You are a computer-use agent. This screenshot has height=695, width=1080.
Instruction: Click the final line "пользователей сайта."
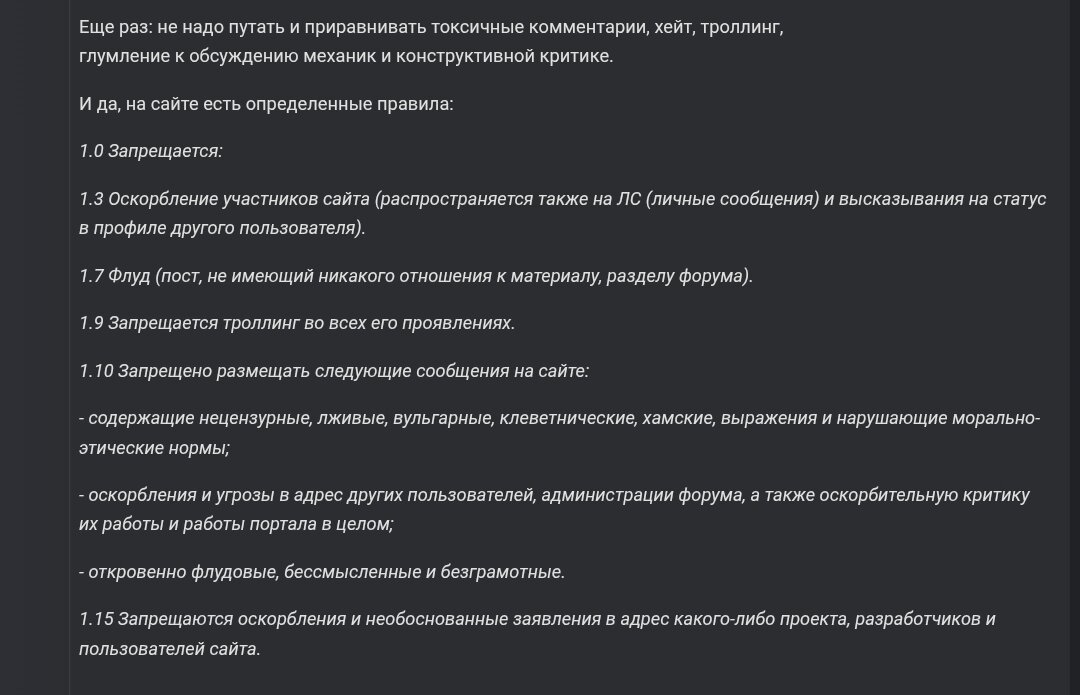click(x=169, y=649)
